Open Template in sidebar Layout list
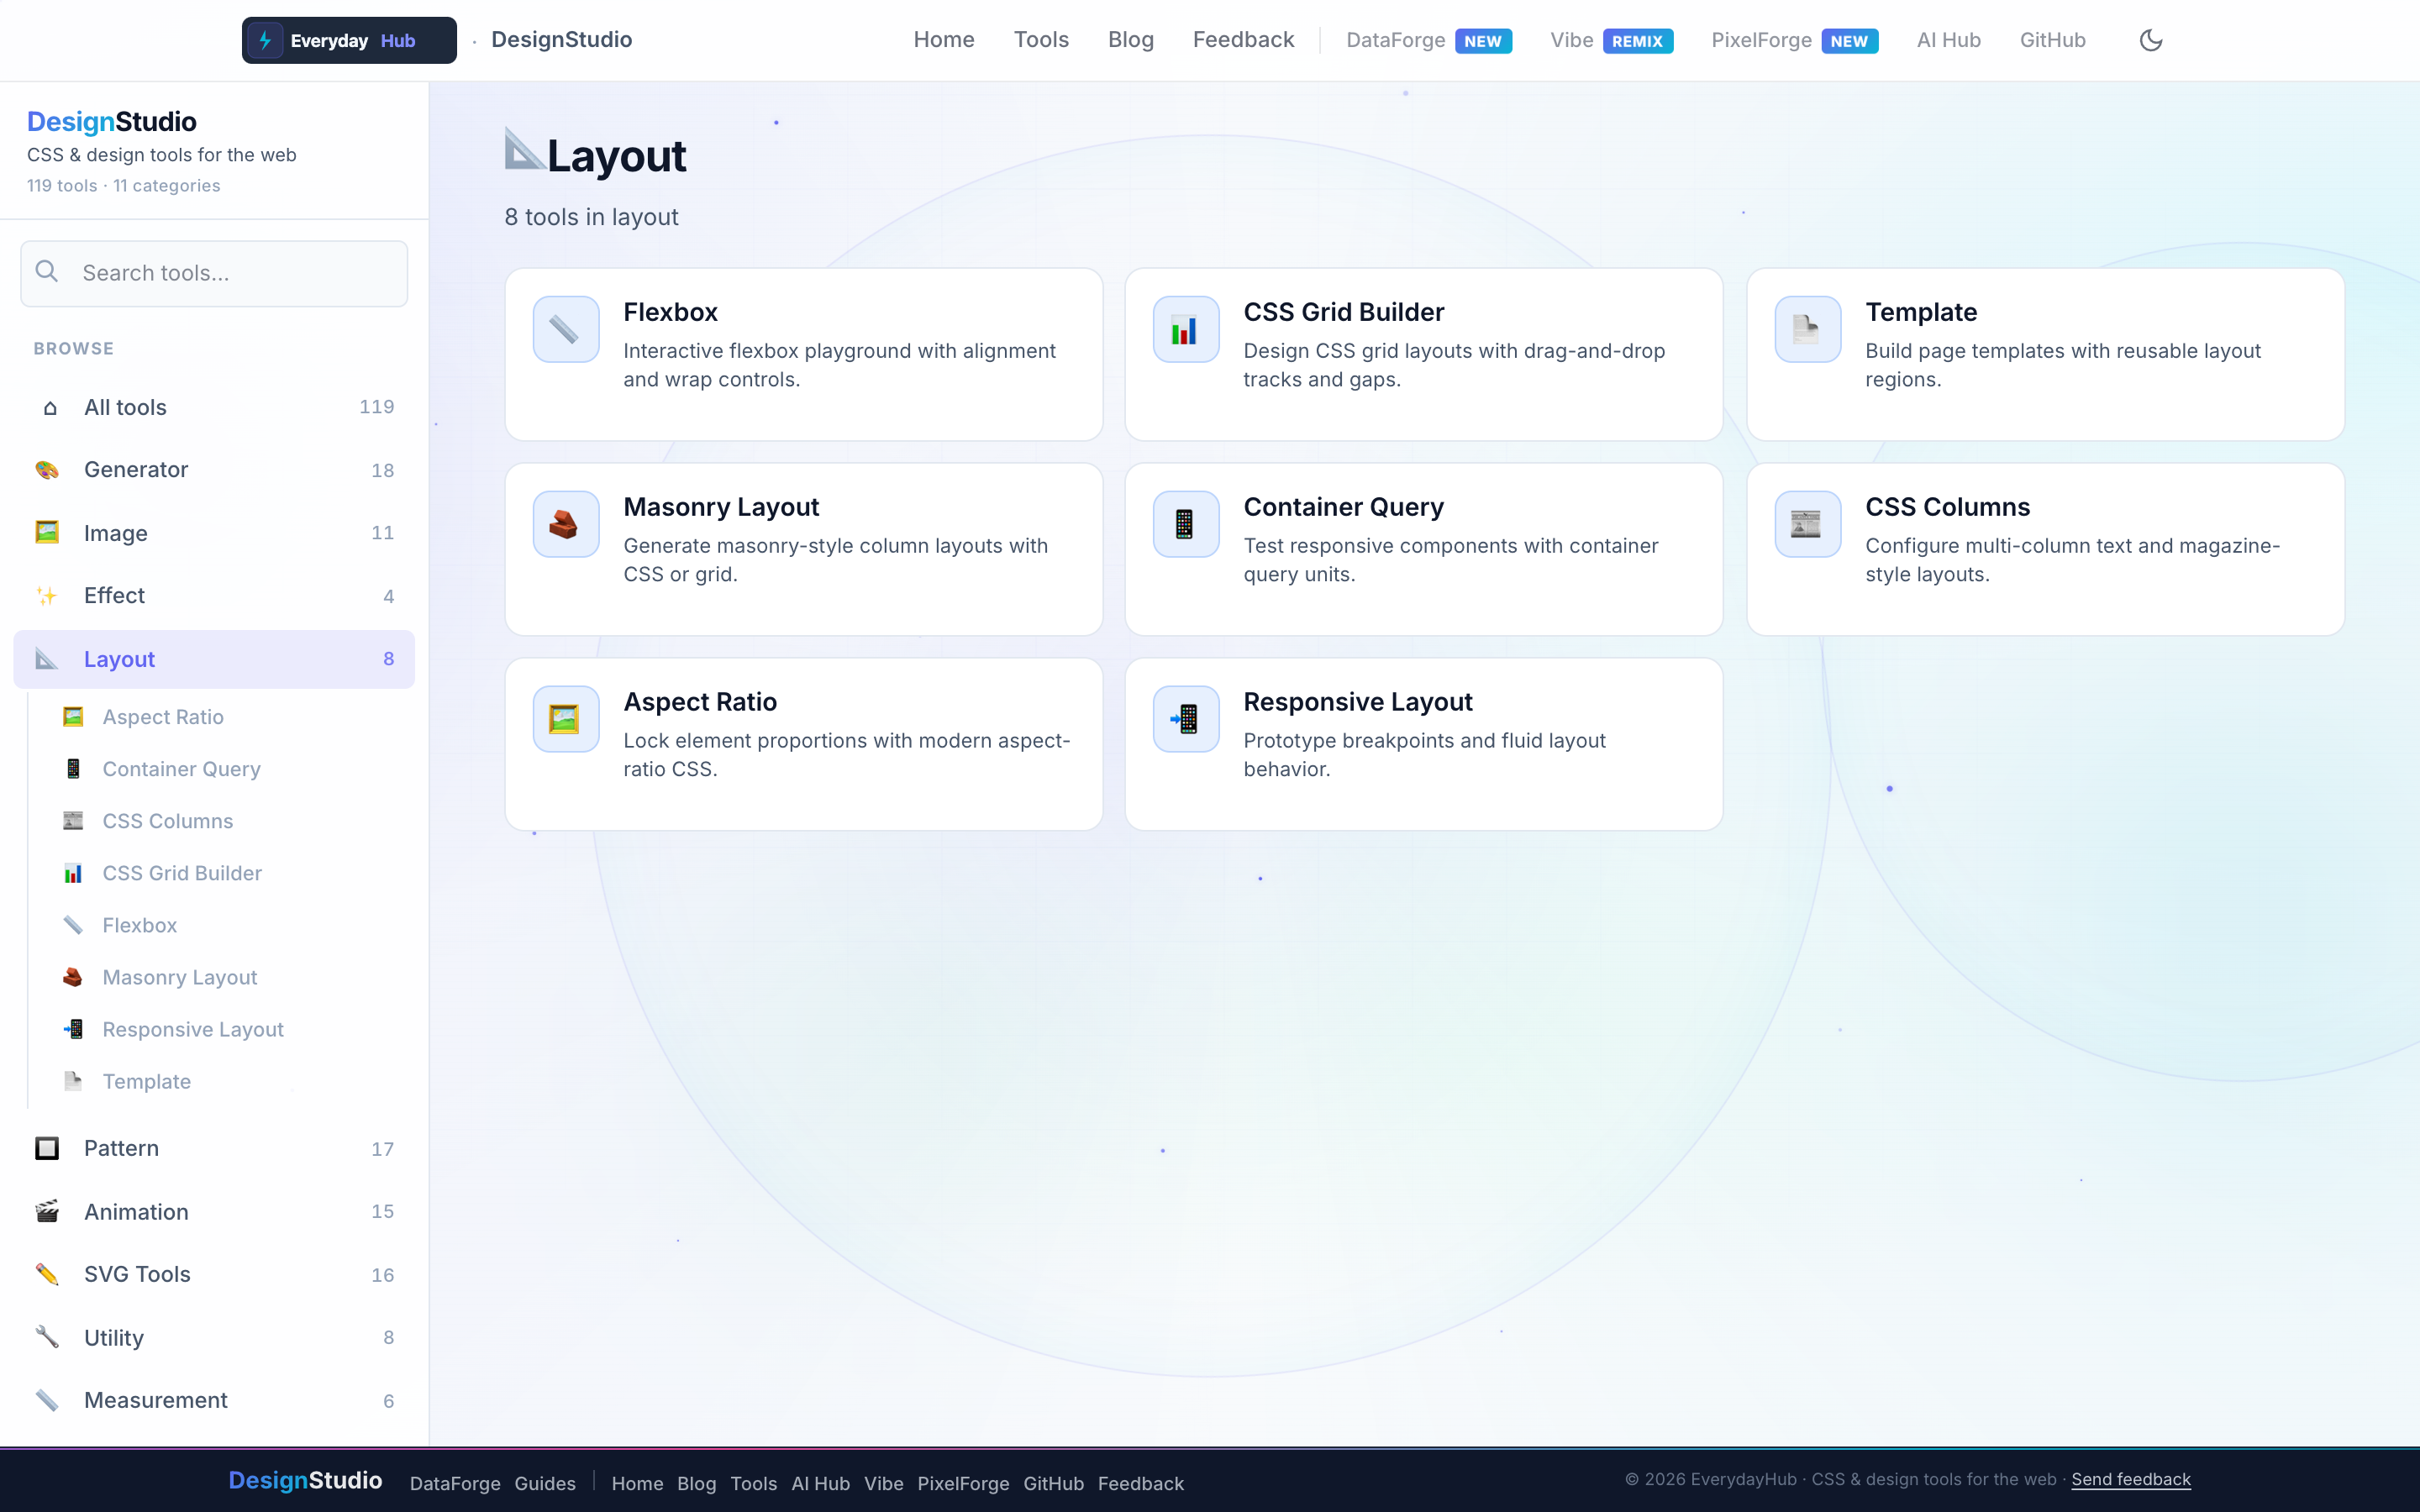This screenshot has height=1512, width=2420. (146, 1081)
